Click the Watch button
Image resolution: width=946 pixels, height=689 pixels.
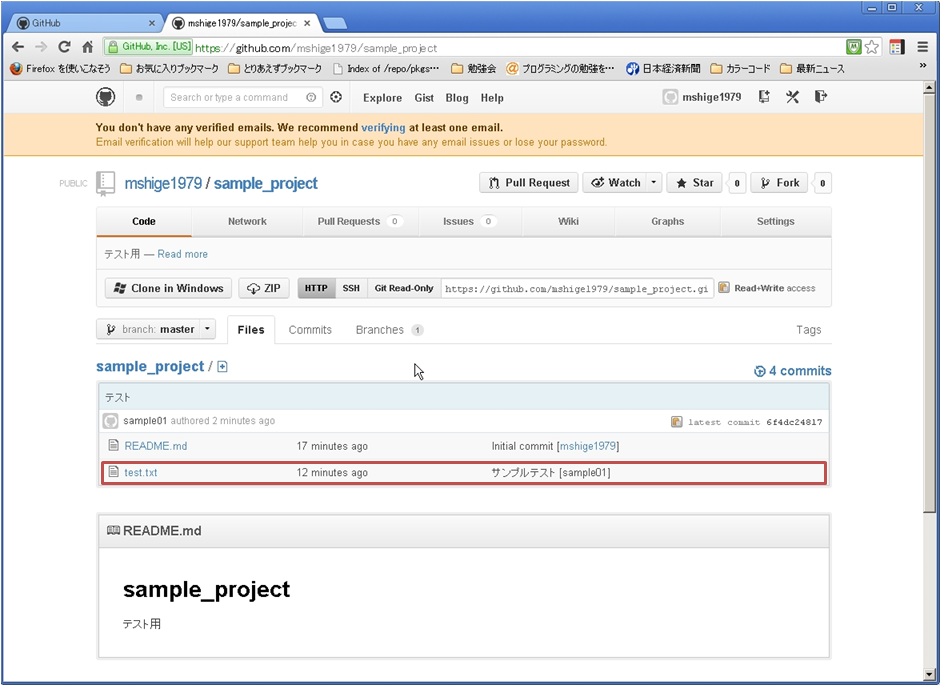pos(615,183)
